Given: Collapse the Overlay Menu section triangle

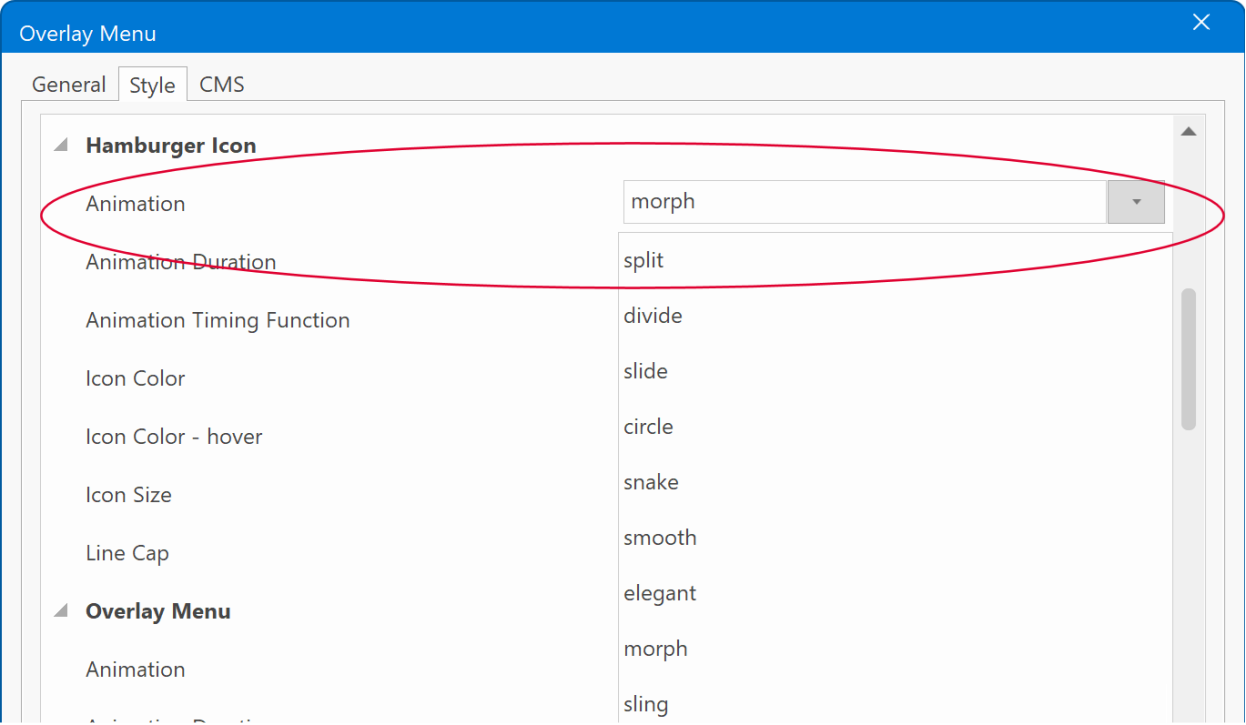Looking at the screenshot, I should (x=62, y=611).
